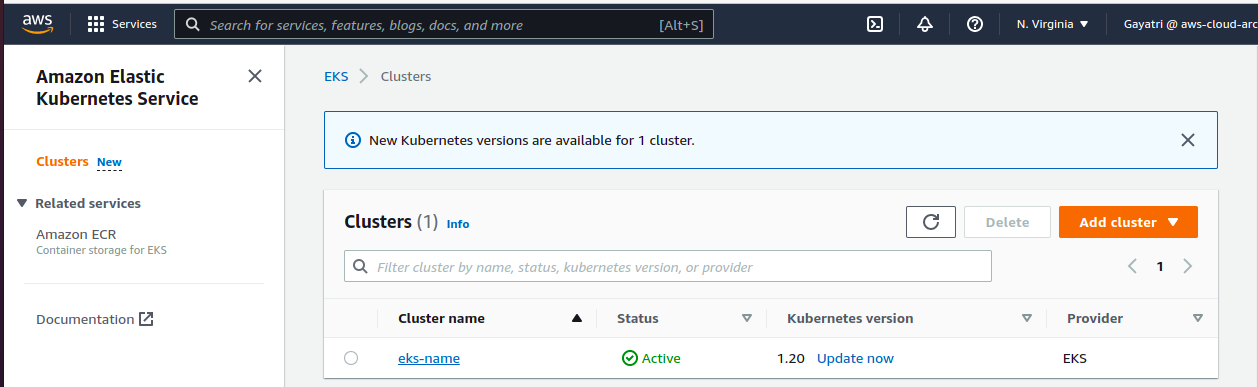
Task: Open Documentation external link
Action: (x=95, y=319)
